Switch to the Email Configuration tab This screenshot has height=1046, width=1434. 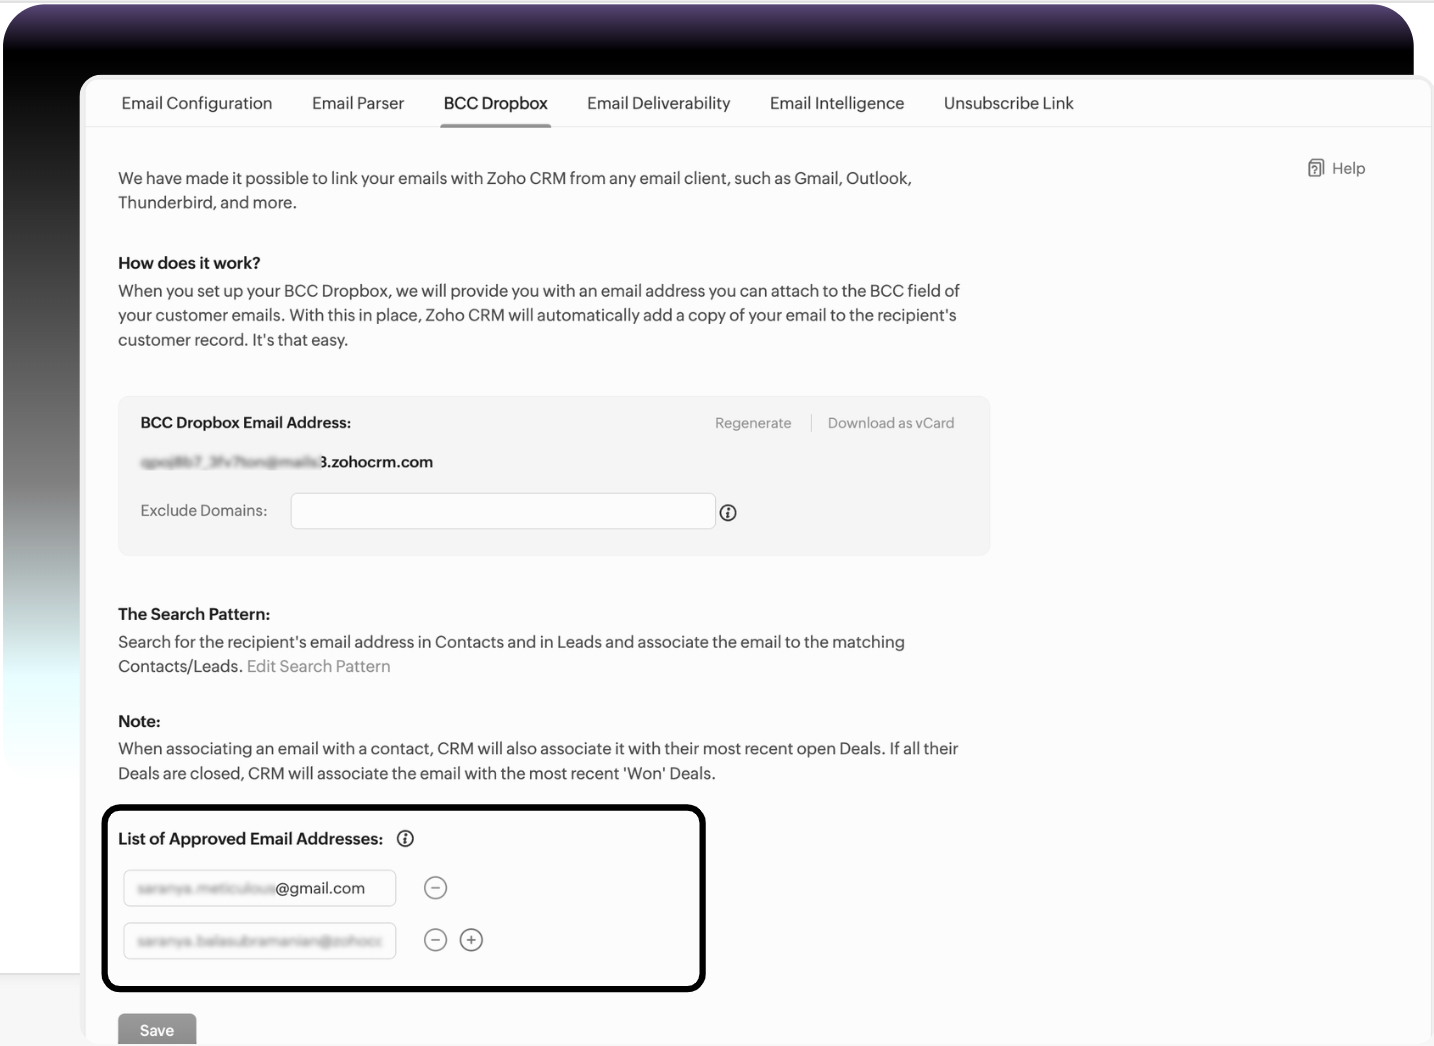pos(197,103)
